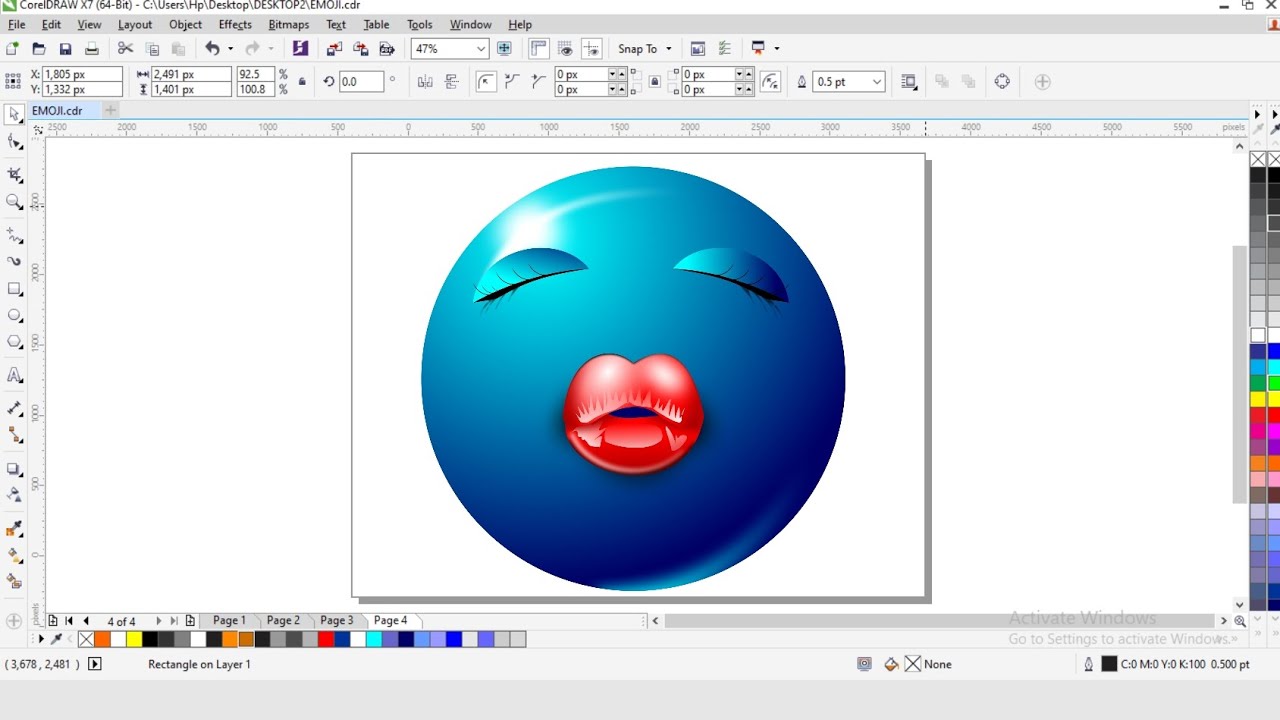The image size is (1280, 720).
Task: Select the Text tool in the toolbox
Action: tap(14, 376)
